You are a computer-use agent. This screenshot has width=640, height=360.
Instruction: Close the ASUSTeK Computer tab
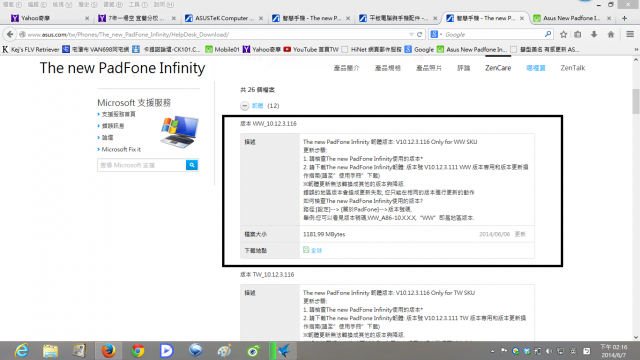(x=261, y=18)
